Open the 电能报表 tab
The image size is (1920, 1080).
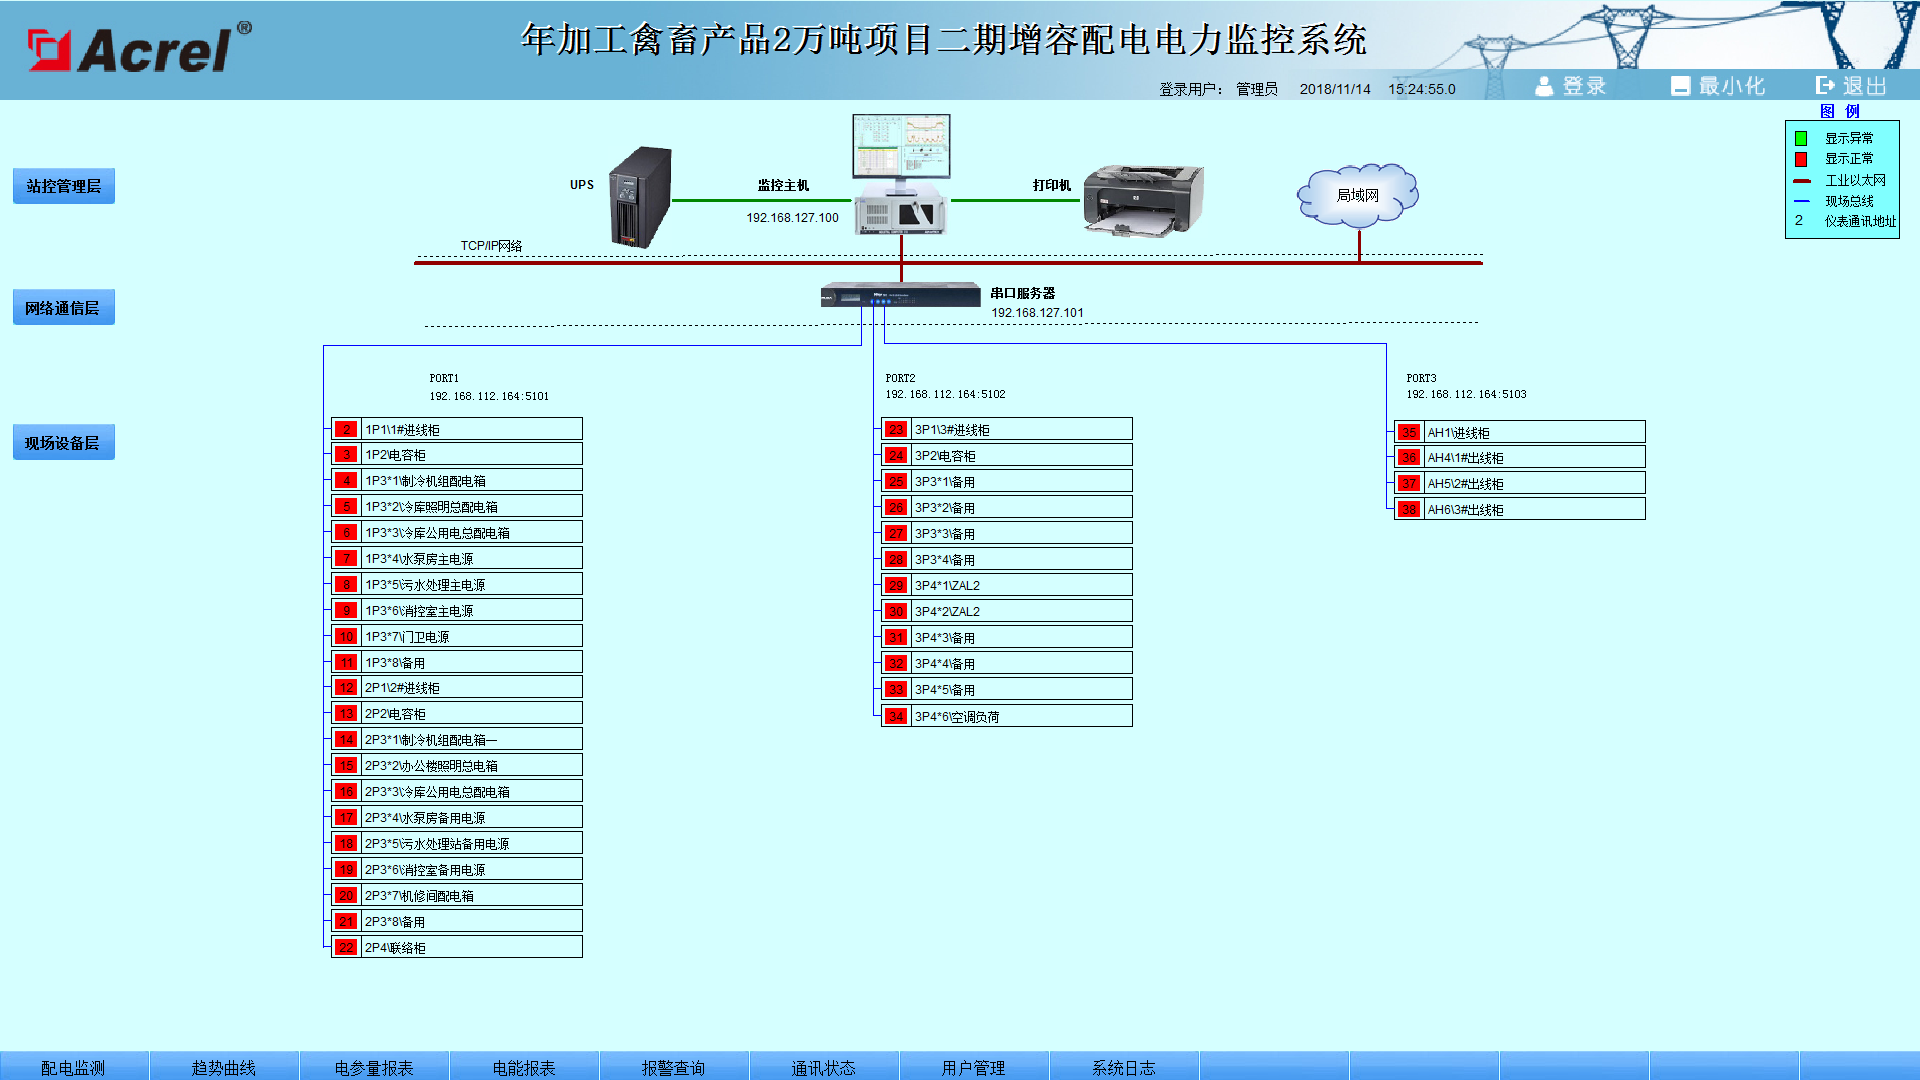524,1067
